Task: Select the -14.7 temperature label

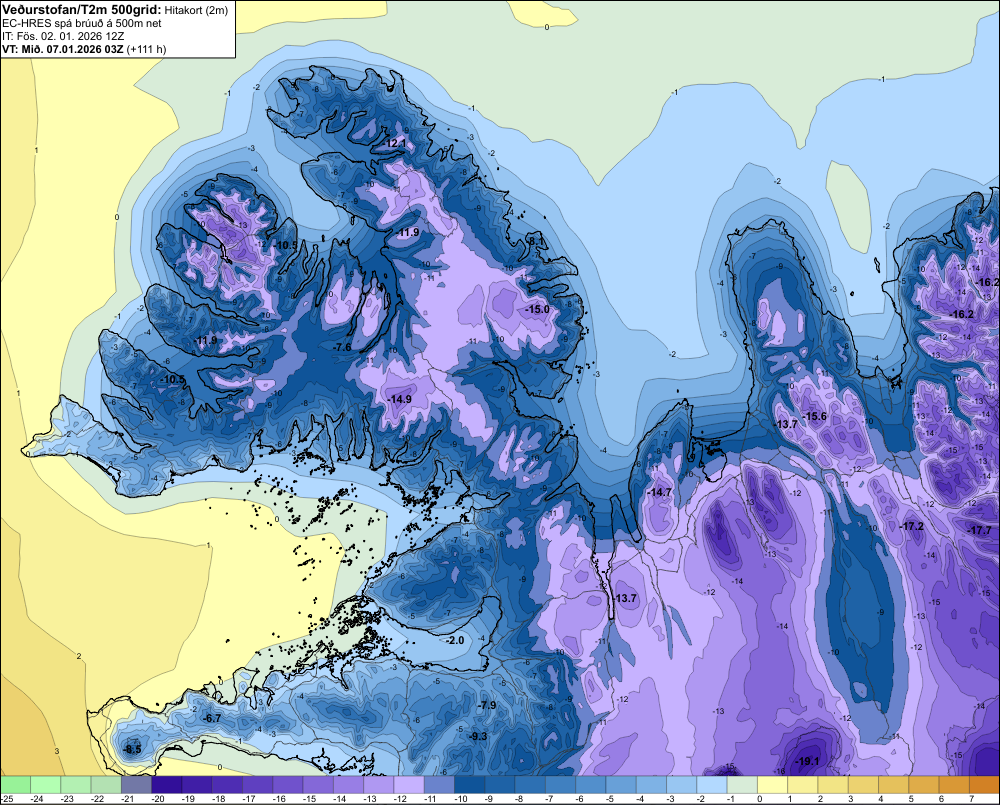Action: tap(659, 492)
